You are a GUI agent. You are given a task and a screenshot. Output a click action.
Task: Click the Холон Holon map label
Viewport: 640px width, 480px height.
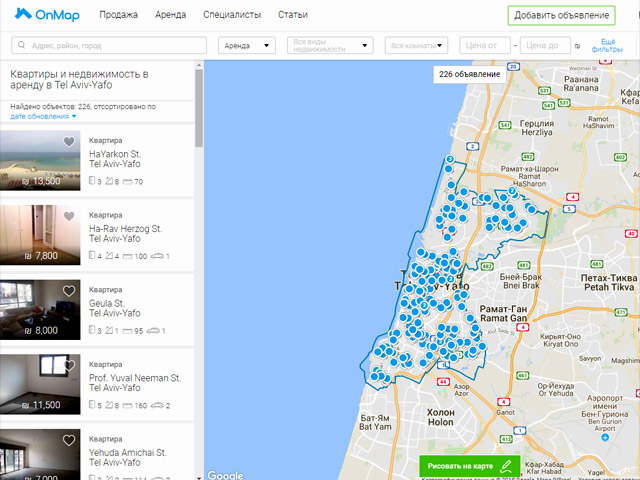click(440, 417)
